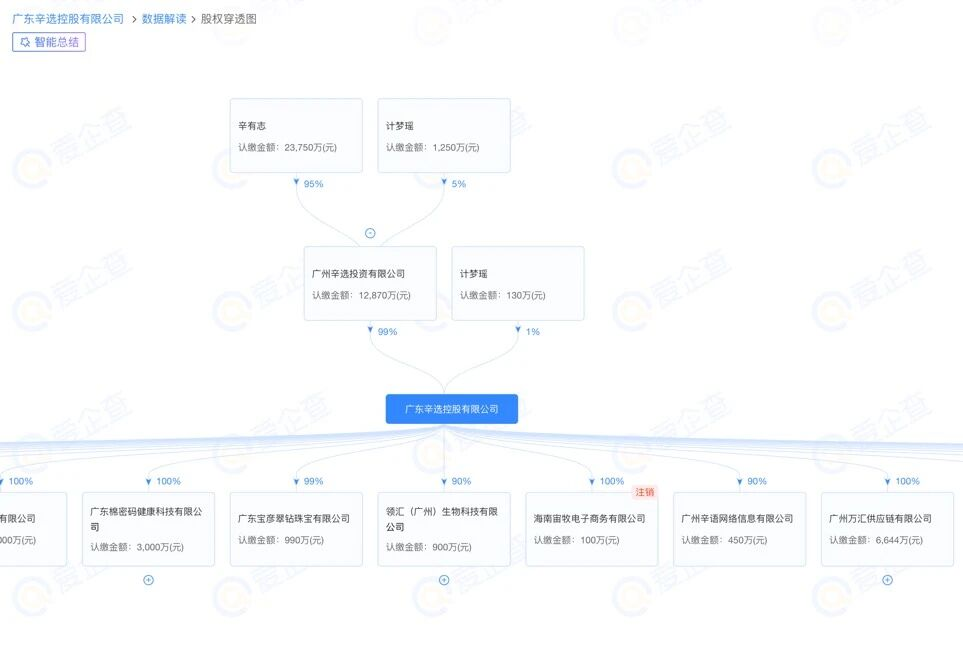
Task: Expand the 广州万汇供应链有限公司 node
Action: 887,580
